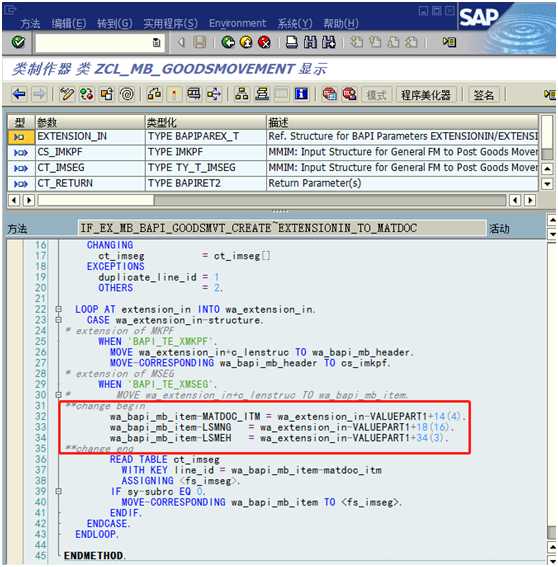
Task: Click the Display Object List hierarchy icon
Action: point(241,95)
